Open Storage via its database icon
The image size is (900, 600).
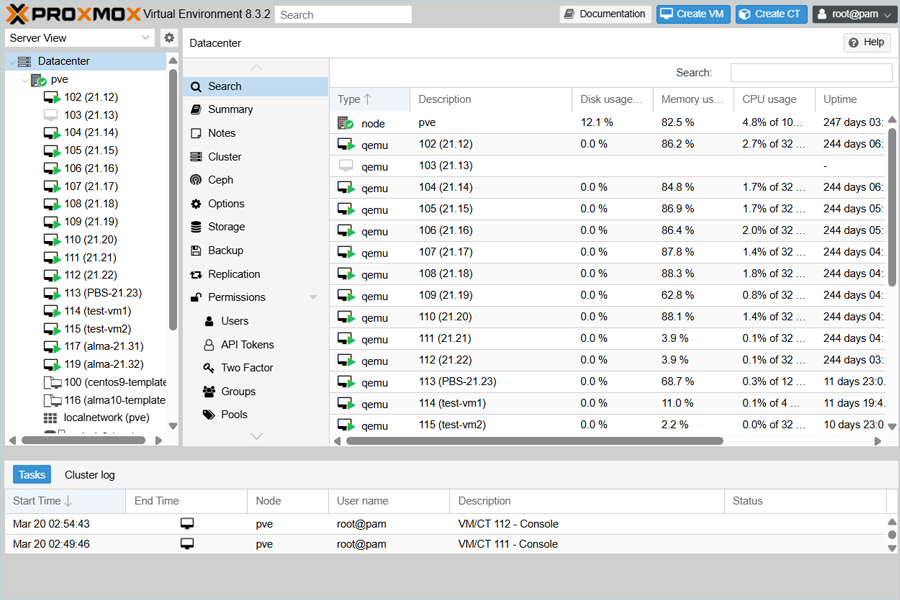pos(197,227)
